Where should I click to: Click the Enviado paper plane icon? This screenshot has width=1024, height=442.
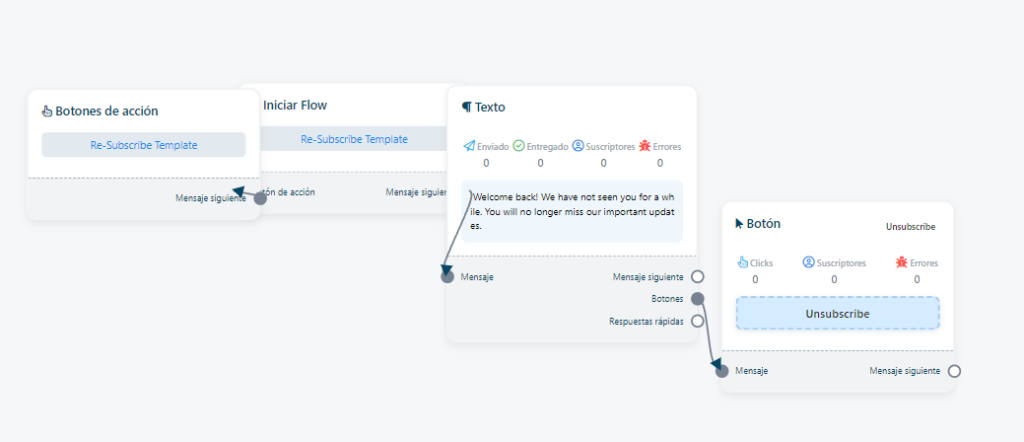coord(469,146)
